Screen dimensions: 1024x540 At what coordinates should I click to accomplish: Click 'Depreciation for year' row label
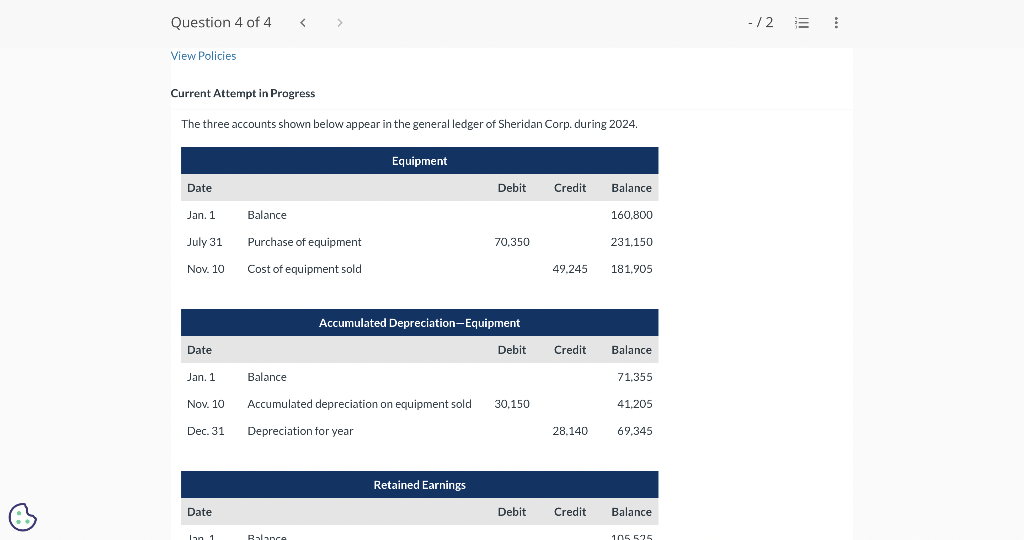[x=300, y=431]
